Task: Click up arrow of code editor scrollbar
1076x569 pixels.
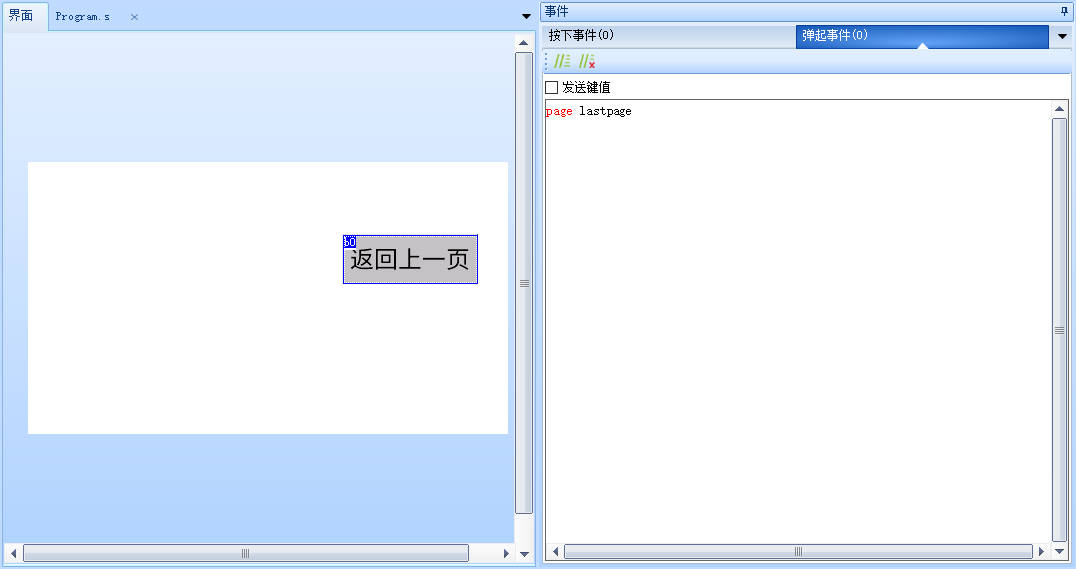Action: tap(1059, 109)
